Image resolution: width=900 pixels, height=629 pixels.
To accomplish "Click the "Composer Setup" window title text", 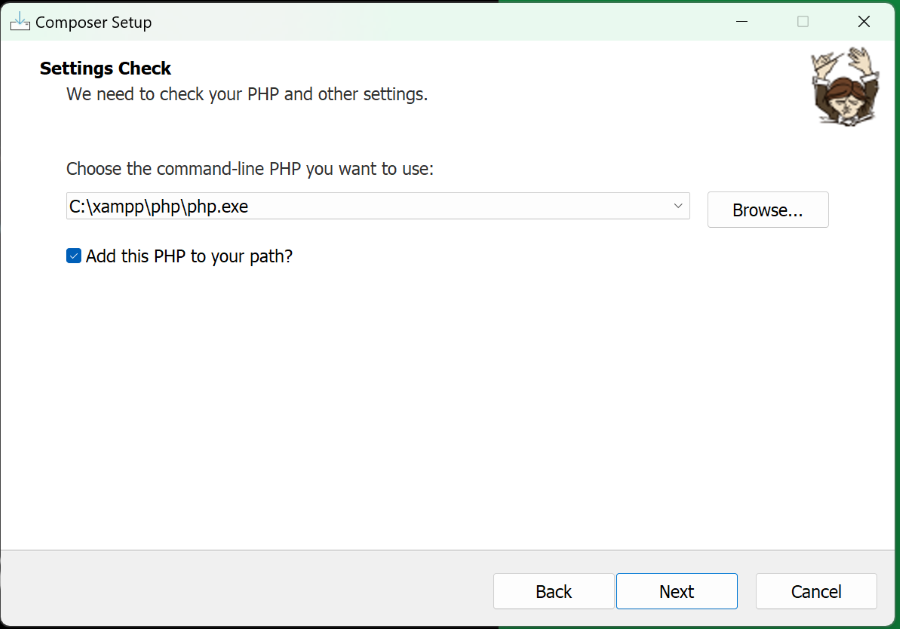I will coord(94,22).
